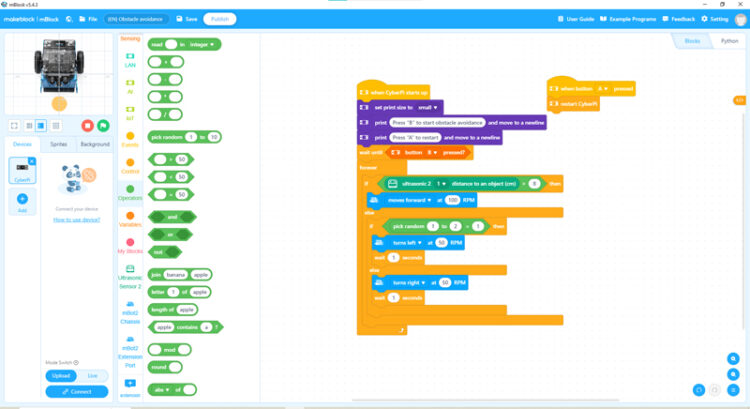This screenshot has width=750, height=409.
Task: Open the File menu
Action: pyautogui.click(x=87, y=18)
